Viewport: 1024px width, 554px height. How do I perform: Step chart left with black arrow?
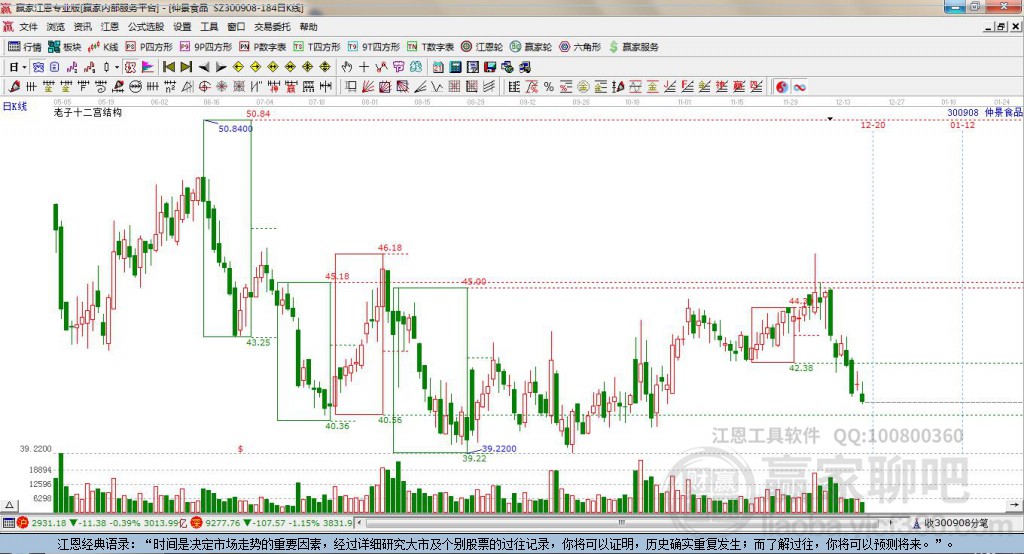pos(204,67)
